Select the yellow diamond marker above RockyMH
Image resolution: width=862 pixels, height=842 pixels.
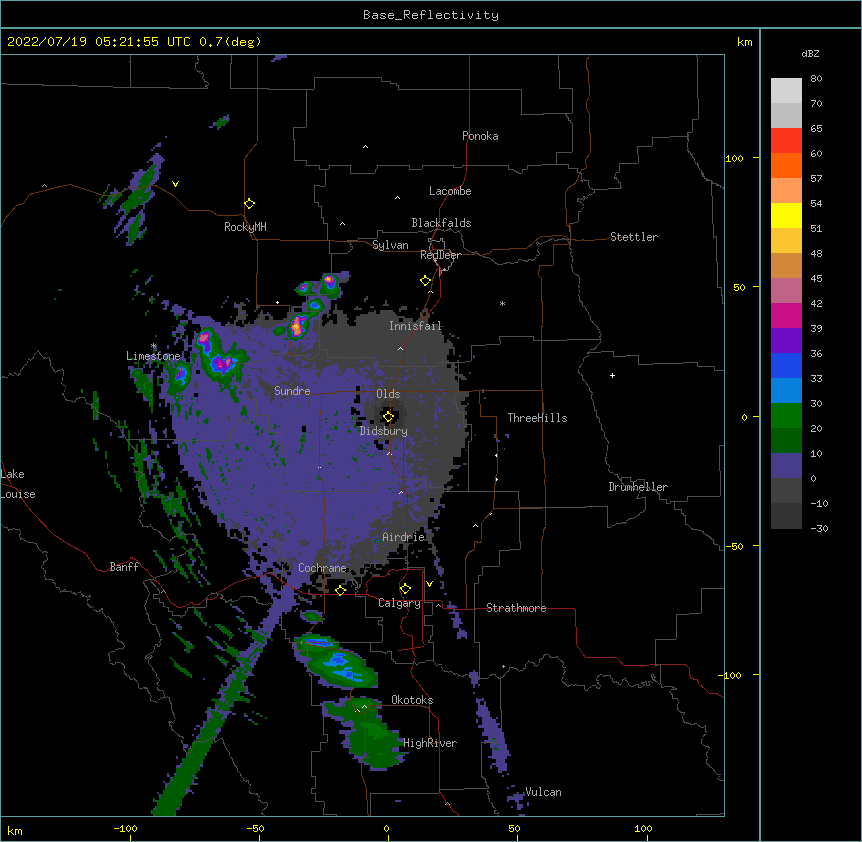click(x=249, y=204)
